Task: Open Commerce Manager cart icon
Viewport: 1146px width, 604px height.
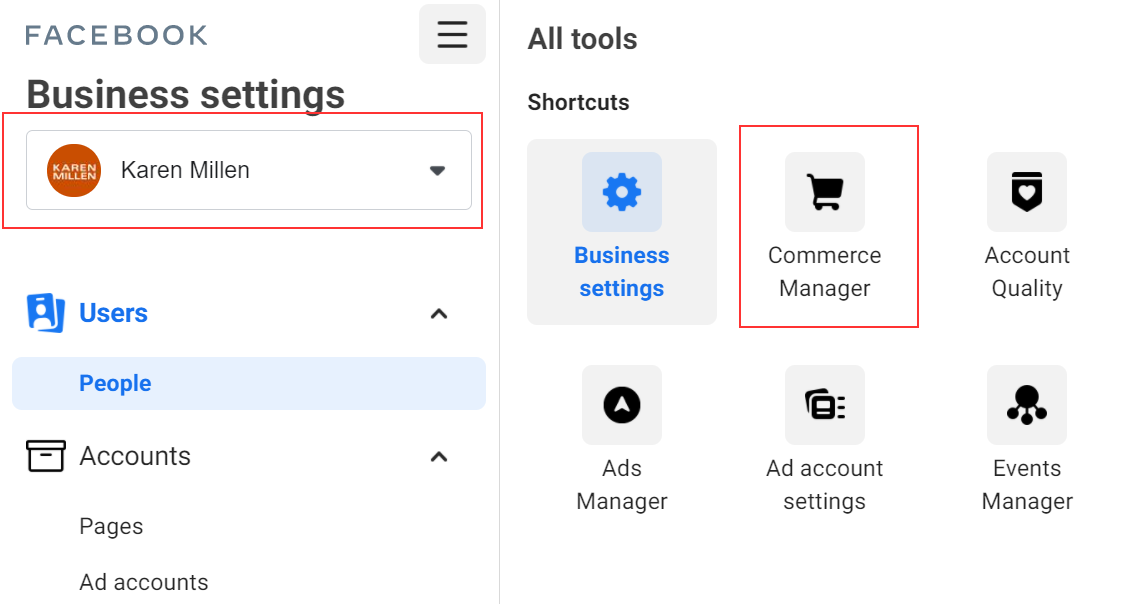Action: point(824,192)
